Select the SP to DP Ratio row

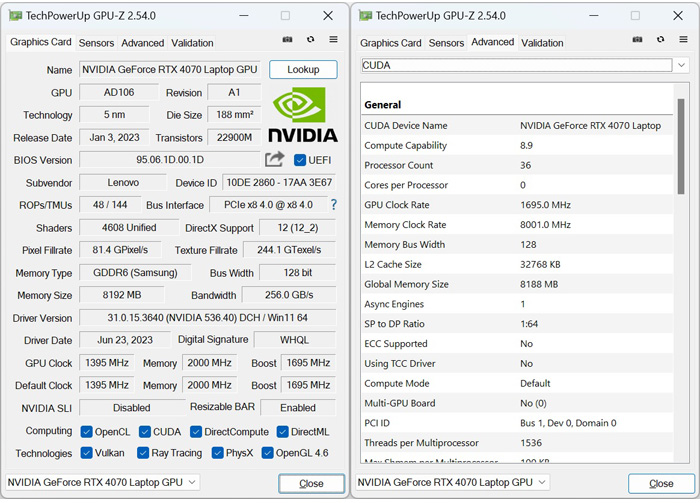(518, 324)
